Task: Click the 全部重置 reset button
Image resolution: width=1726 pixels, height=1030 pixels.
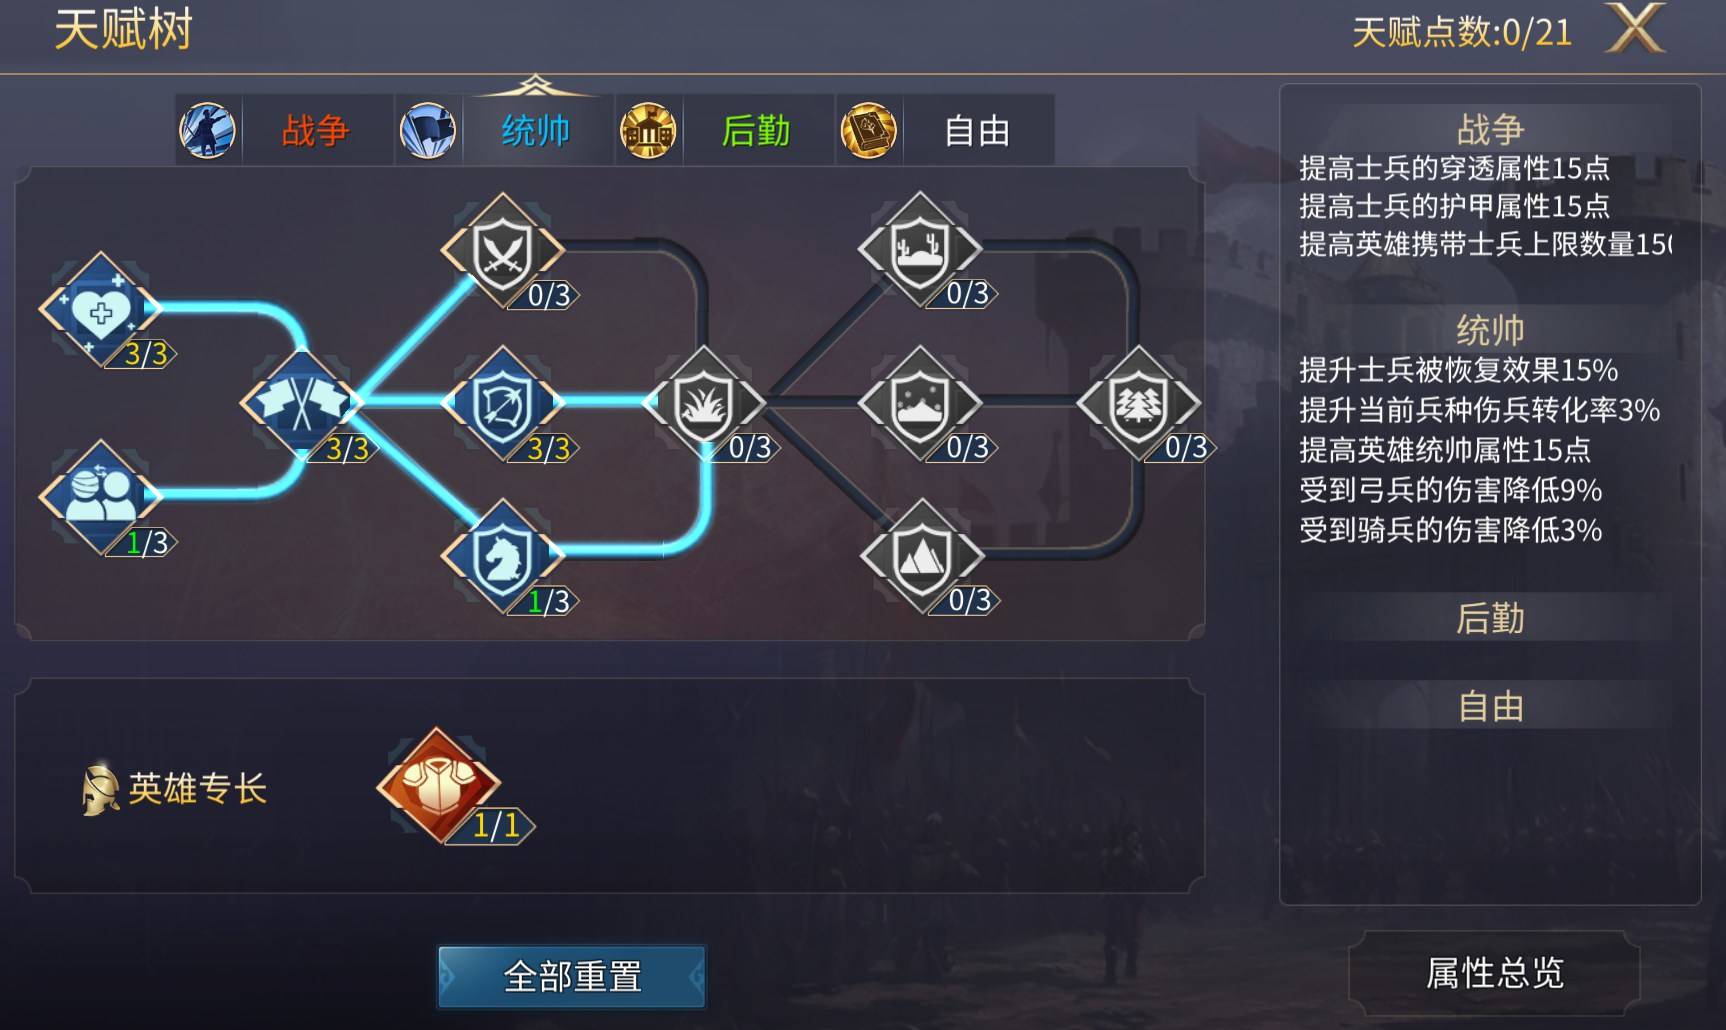Action: click(x=572, y=976)
